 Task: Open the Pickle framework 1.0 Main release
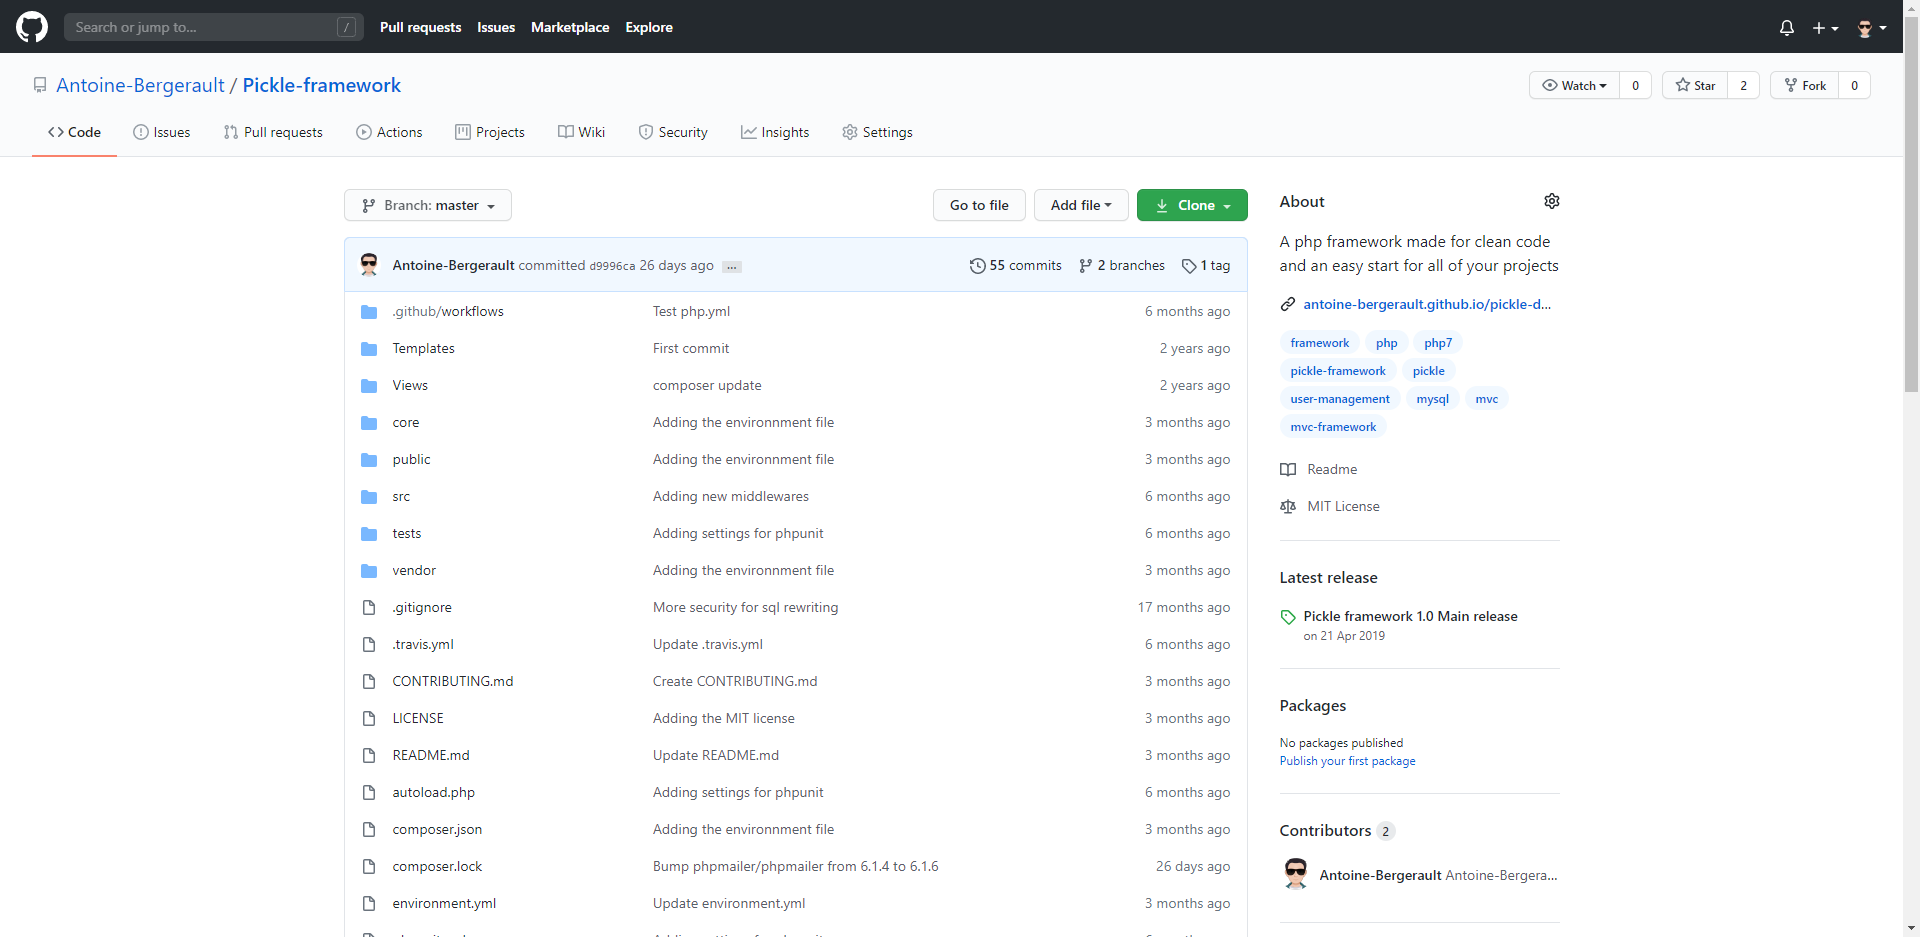(x=1410, y=616)
